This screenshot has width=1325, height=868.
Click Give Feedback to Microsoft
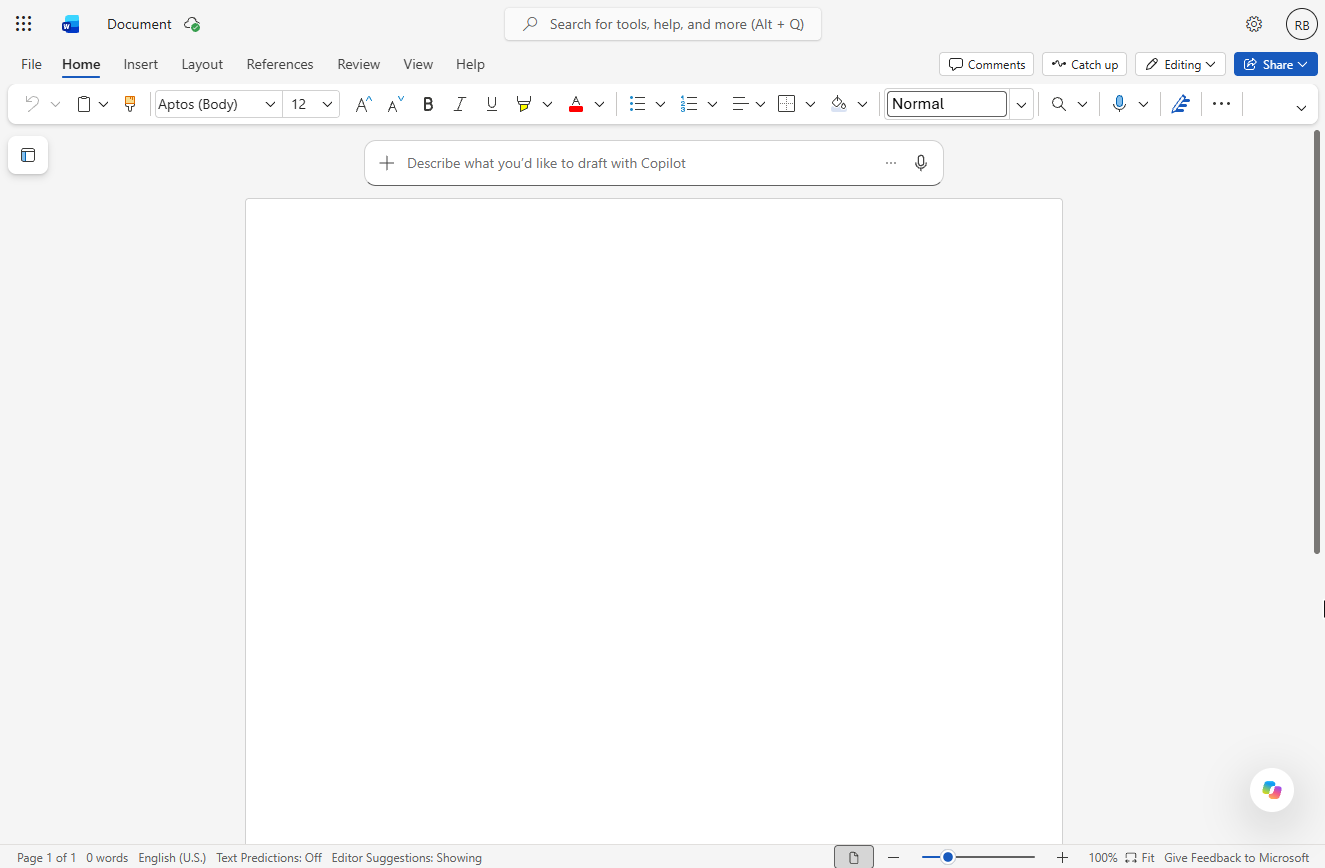click(x=1237, y=858)
